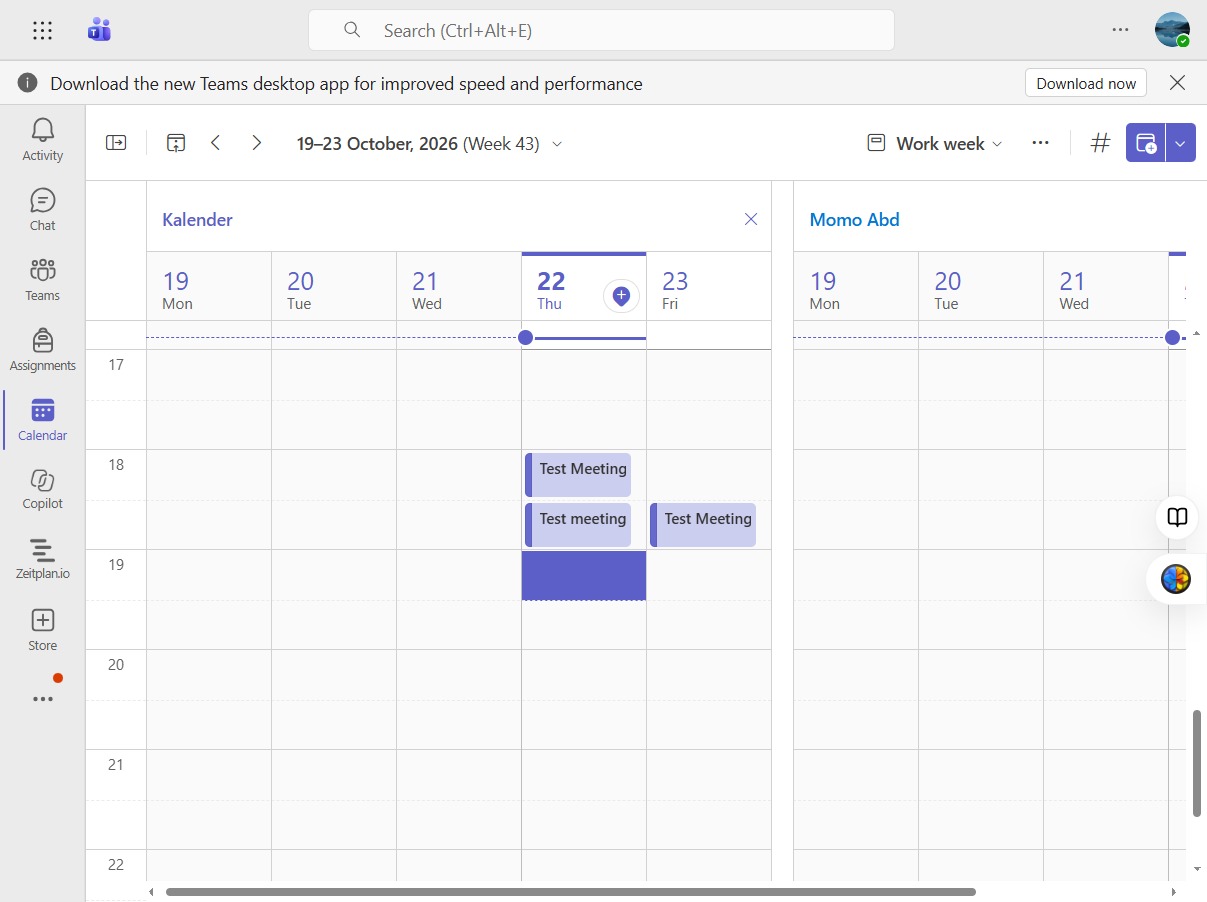The height and width of the screenshot is (902, 1207).
Task: Go to the previous week
Action: (216, 143)
